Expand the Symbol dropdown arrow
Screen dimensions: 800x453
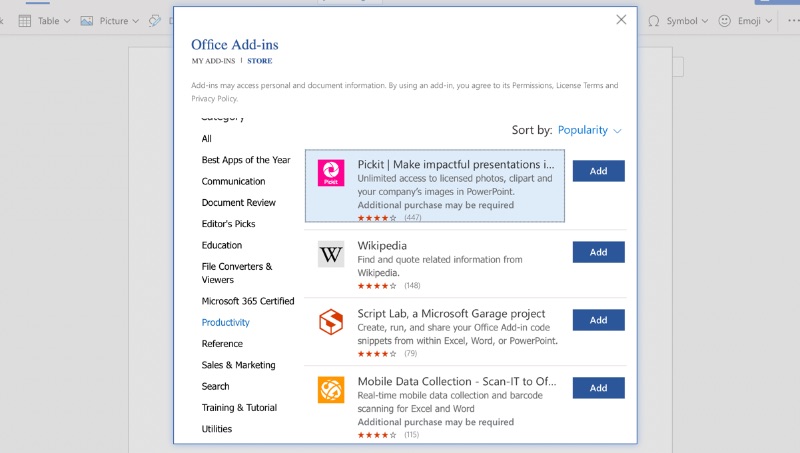(x=705, y=21)
